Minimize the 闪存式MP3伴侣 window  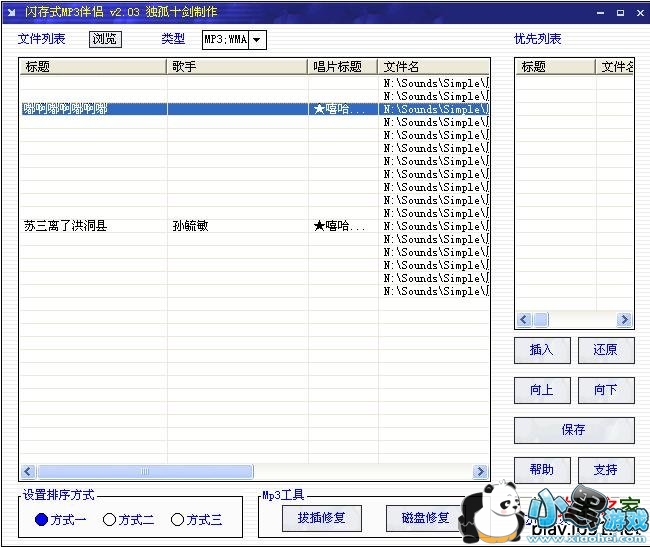(x=601, y=13)
